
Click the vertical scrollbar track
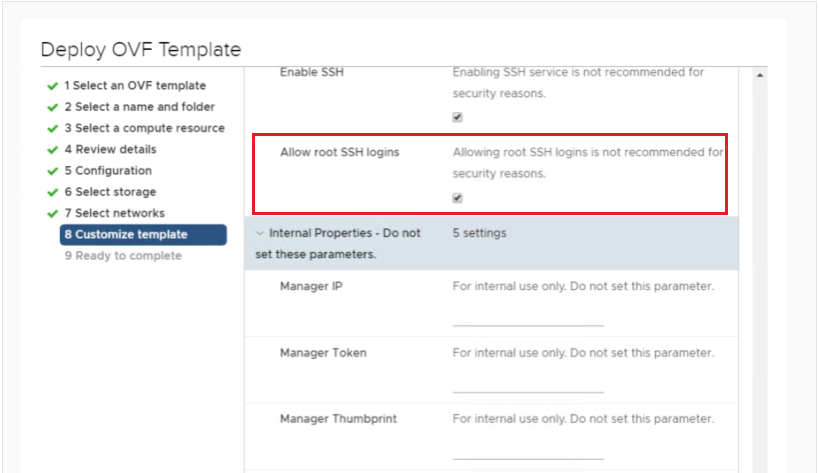[x=760, y=277]
